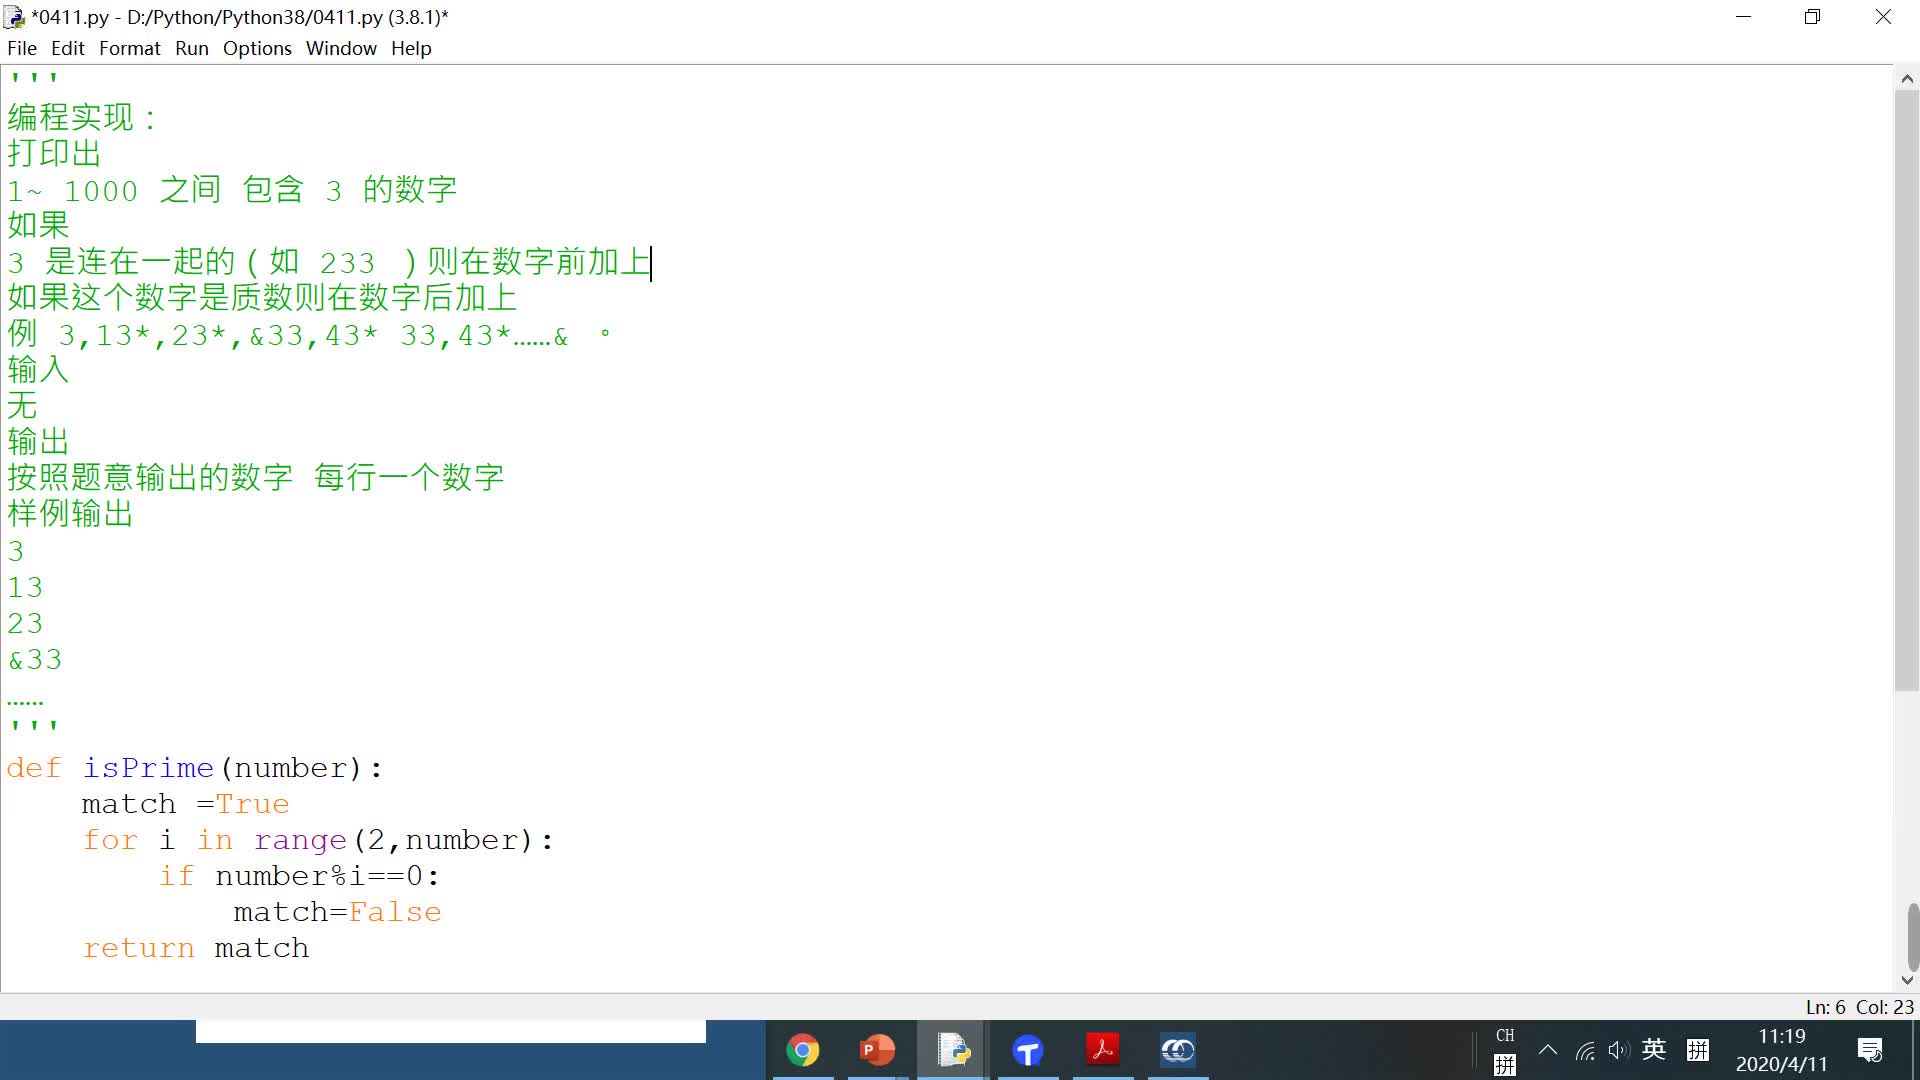Click the sample output line '&33'

click(35, 660)
